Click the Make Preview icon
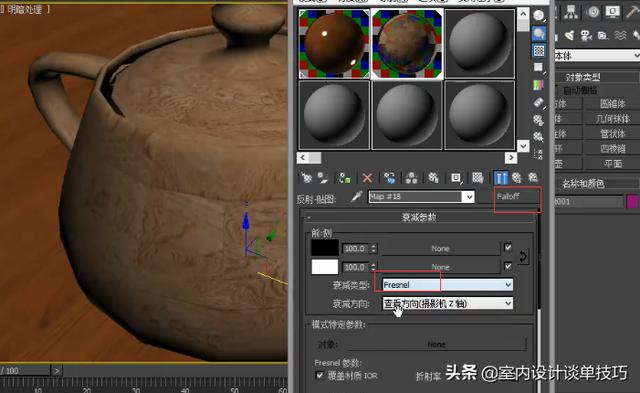This screenshot has height=393, width=640. click(539, 102)
